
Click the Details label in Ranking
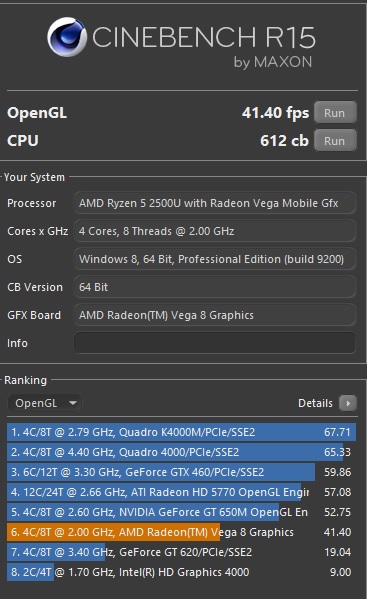315,403
